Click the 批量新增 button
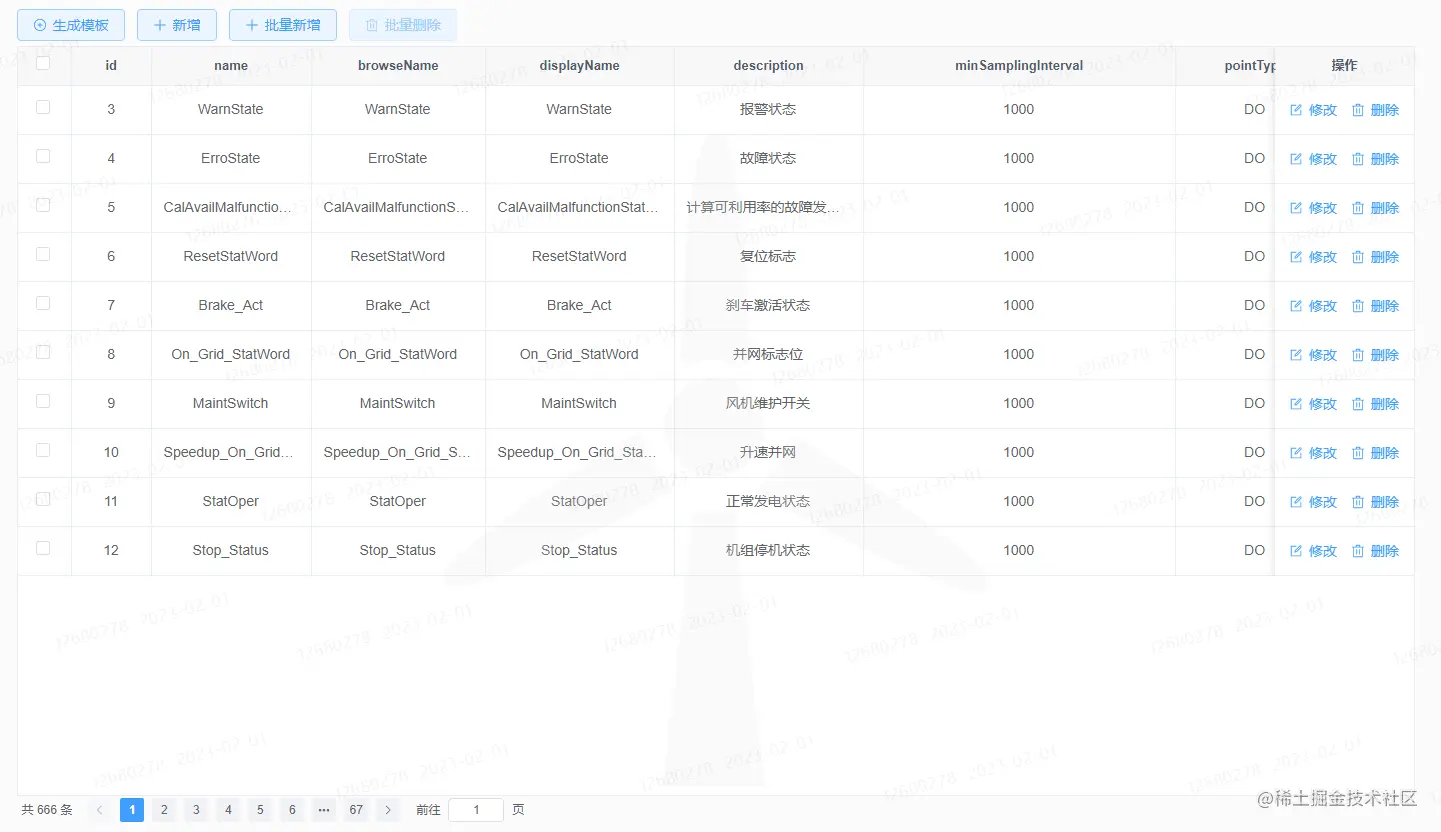The height and width of the screenshot is (832, 1441). (283, 25)
